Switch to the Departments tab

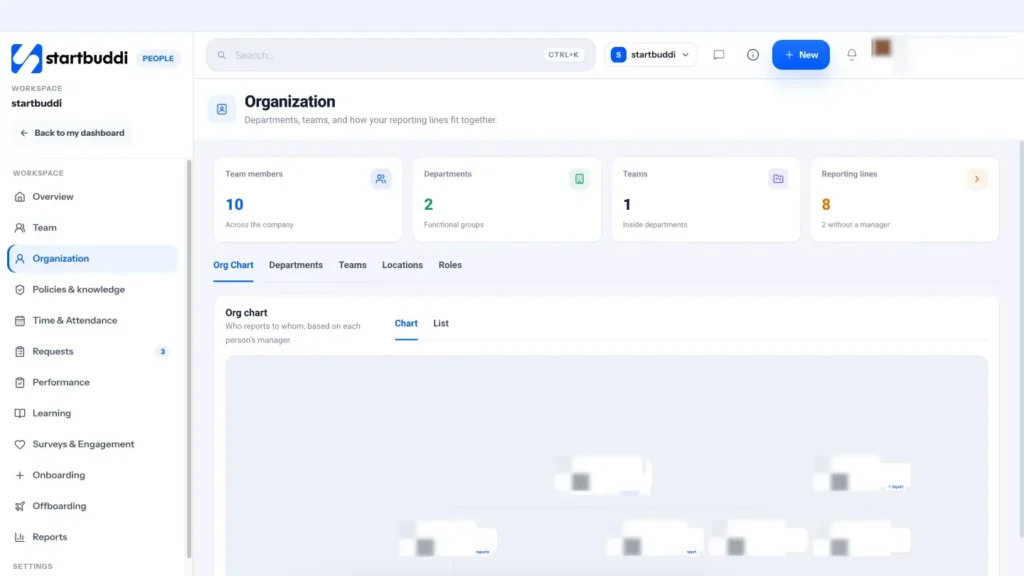[x=296, y=265]
